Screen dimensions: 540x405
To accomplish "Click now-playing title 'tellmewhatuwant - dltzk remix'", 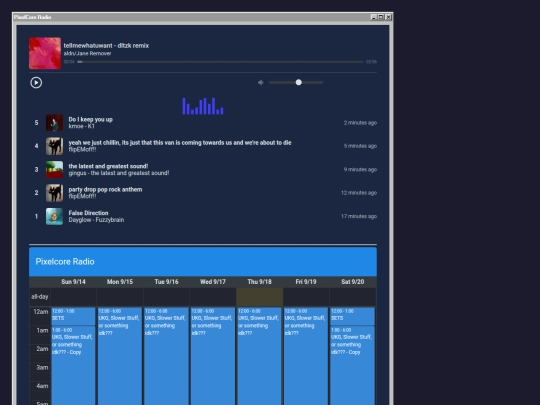I will [106, 45].
